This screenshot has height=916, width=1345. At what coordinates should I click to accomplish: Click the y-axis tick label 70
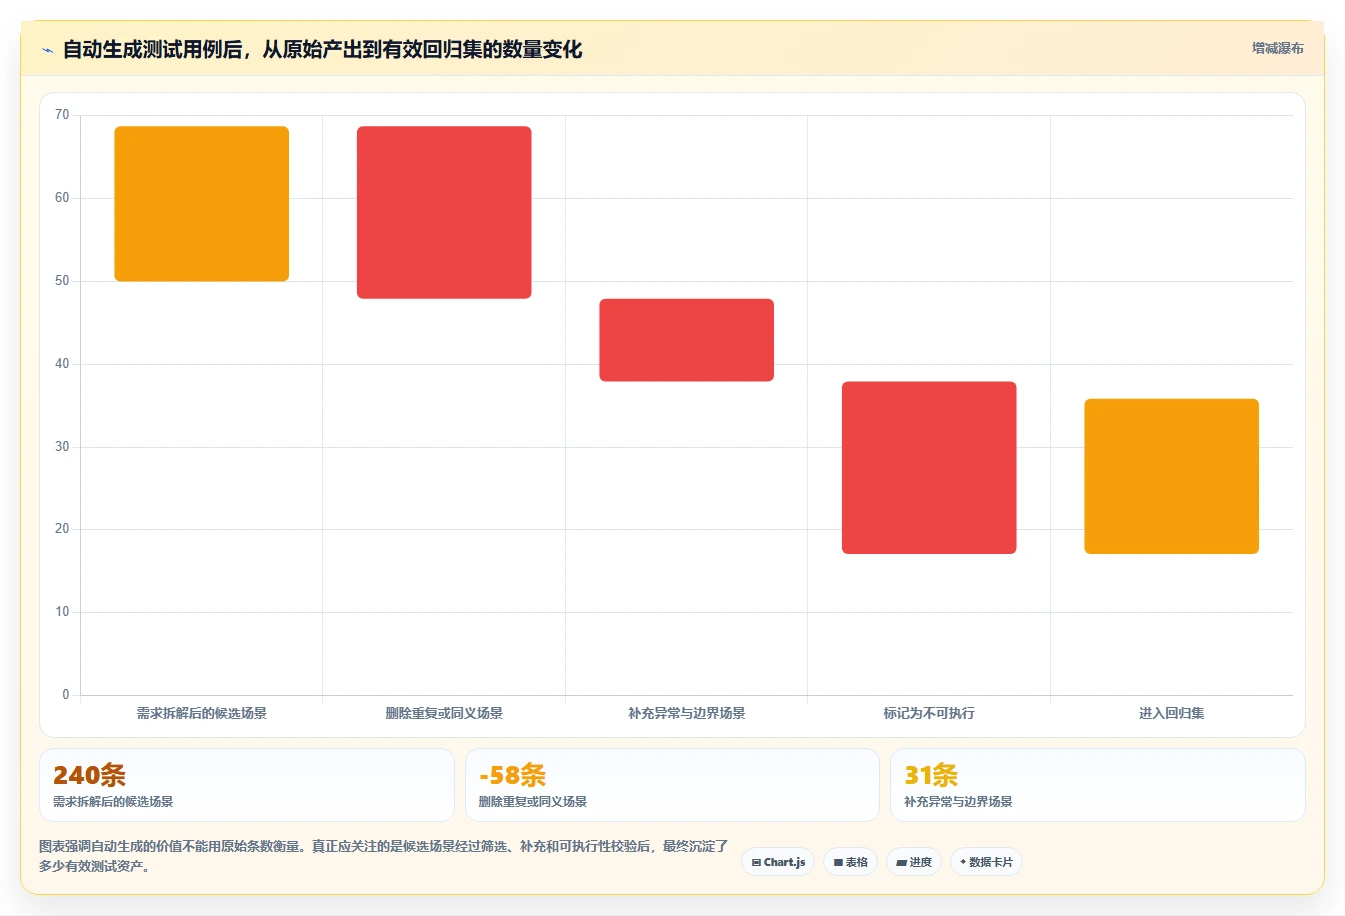(62, 115)
